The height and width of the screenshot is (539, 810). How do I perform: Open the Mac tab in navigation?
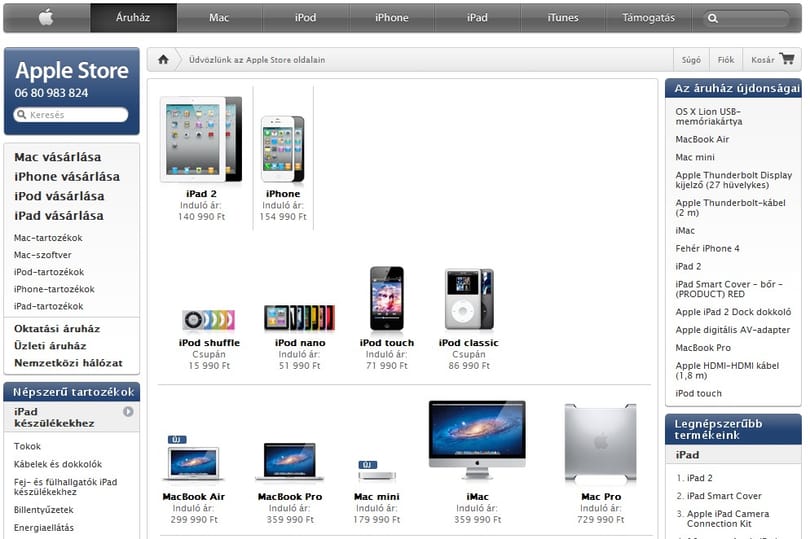point(220,18)
